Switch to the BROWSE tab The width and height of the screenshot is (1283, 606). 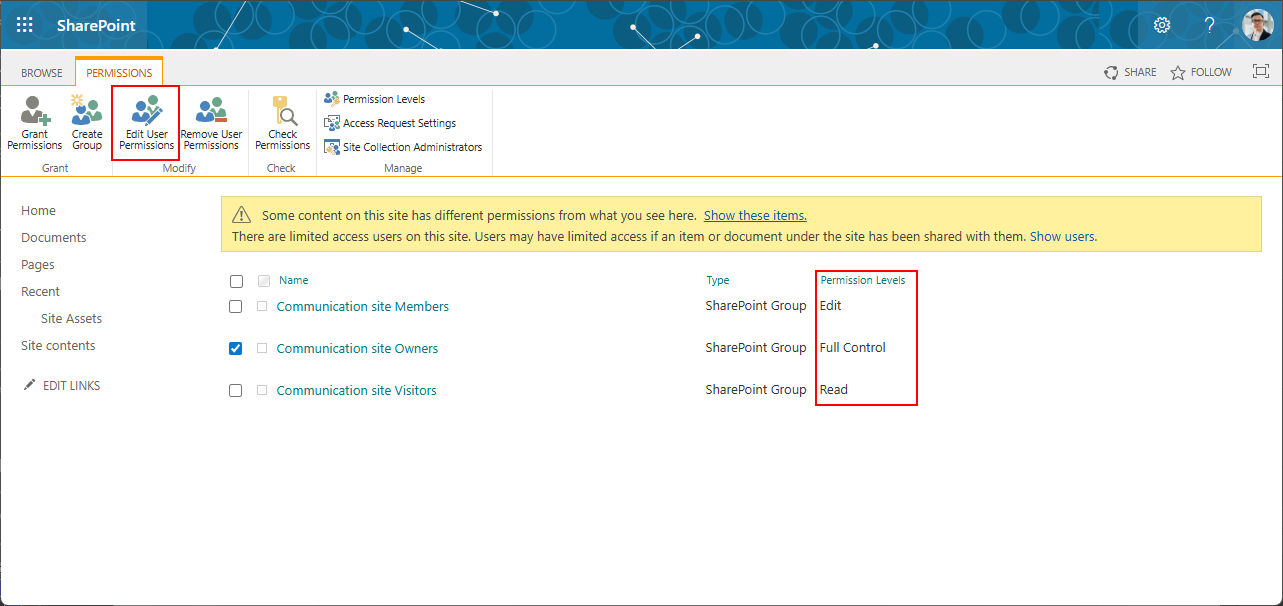coord(41,71)
